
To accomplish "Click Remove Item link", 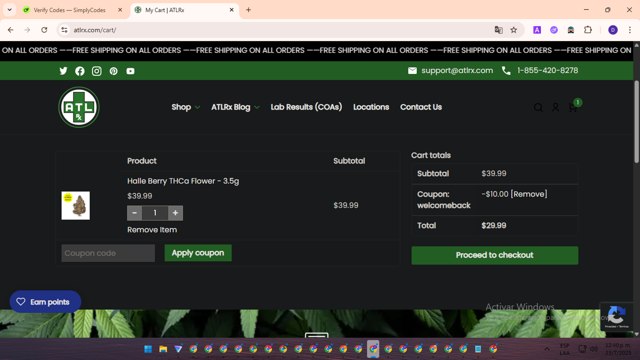I will (x=152, y=230).
